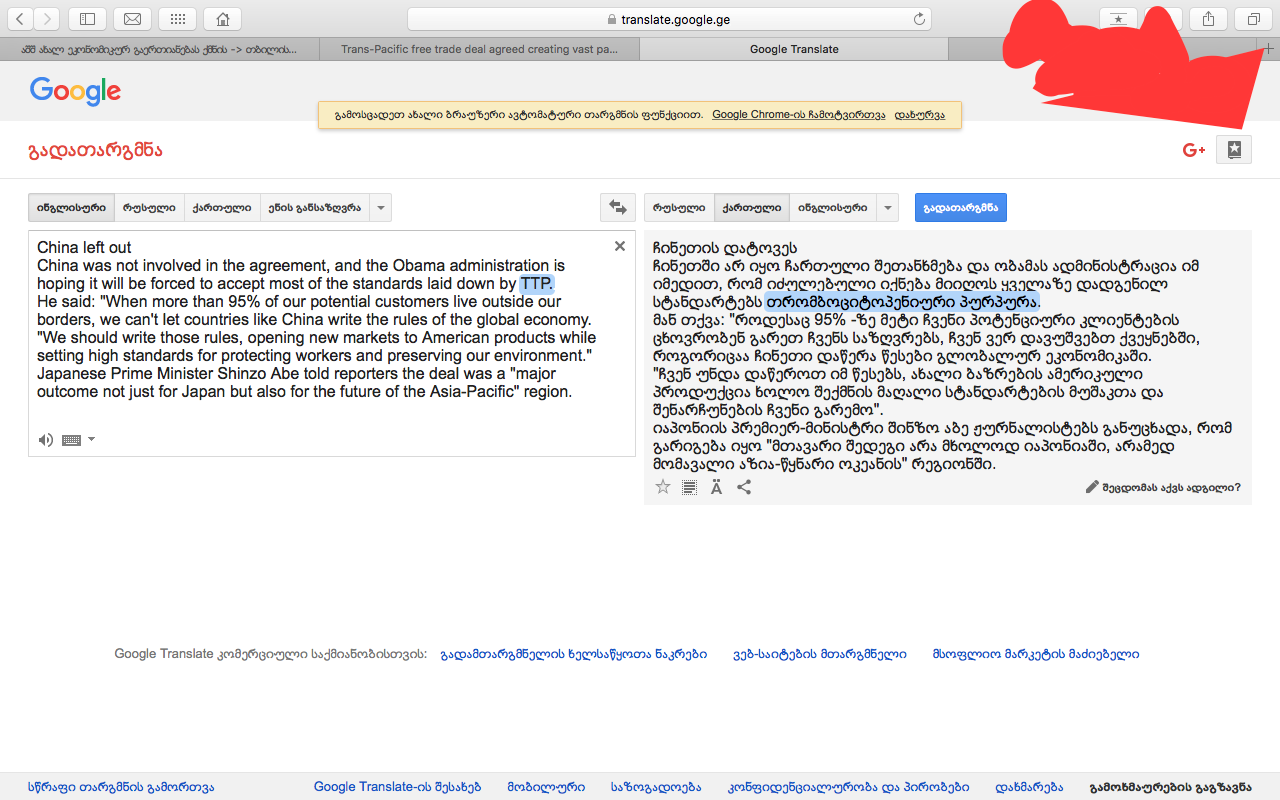Dismiss the banner with დახურვა link
This screenshot has width=1280, height=800.
(x=919, y=115)
